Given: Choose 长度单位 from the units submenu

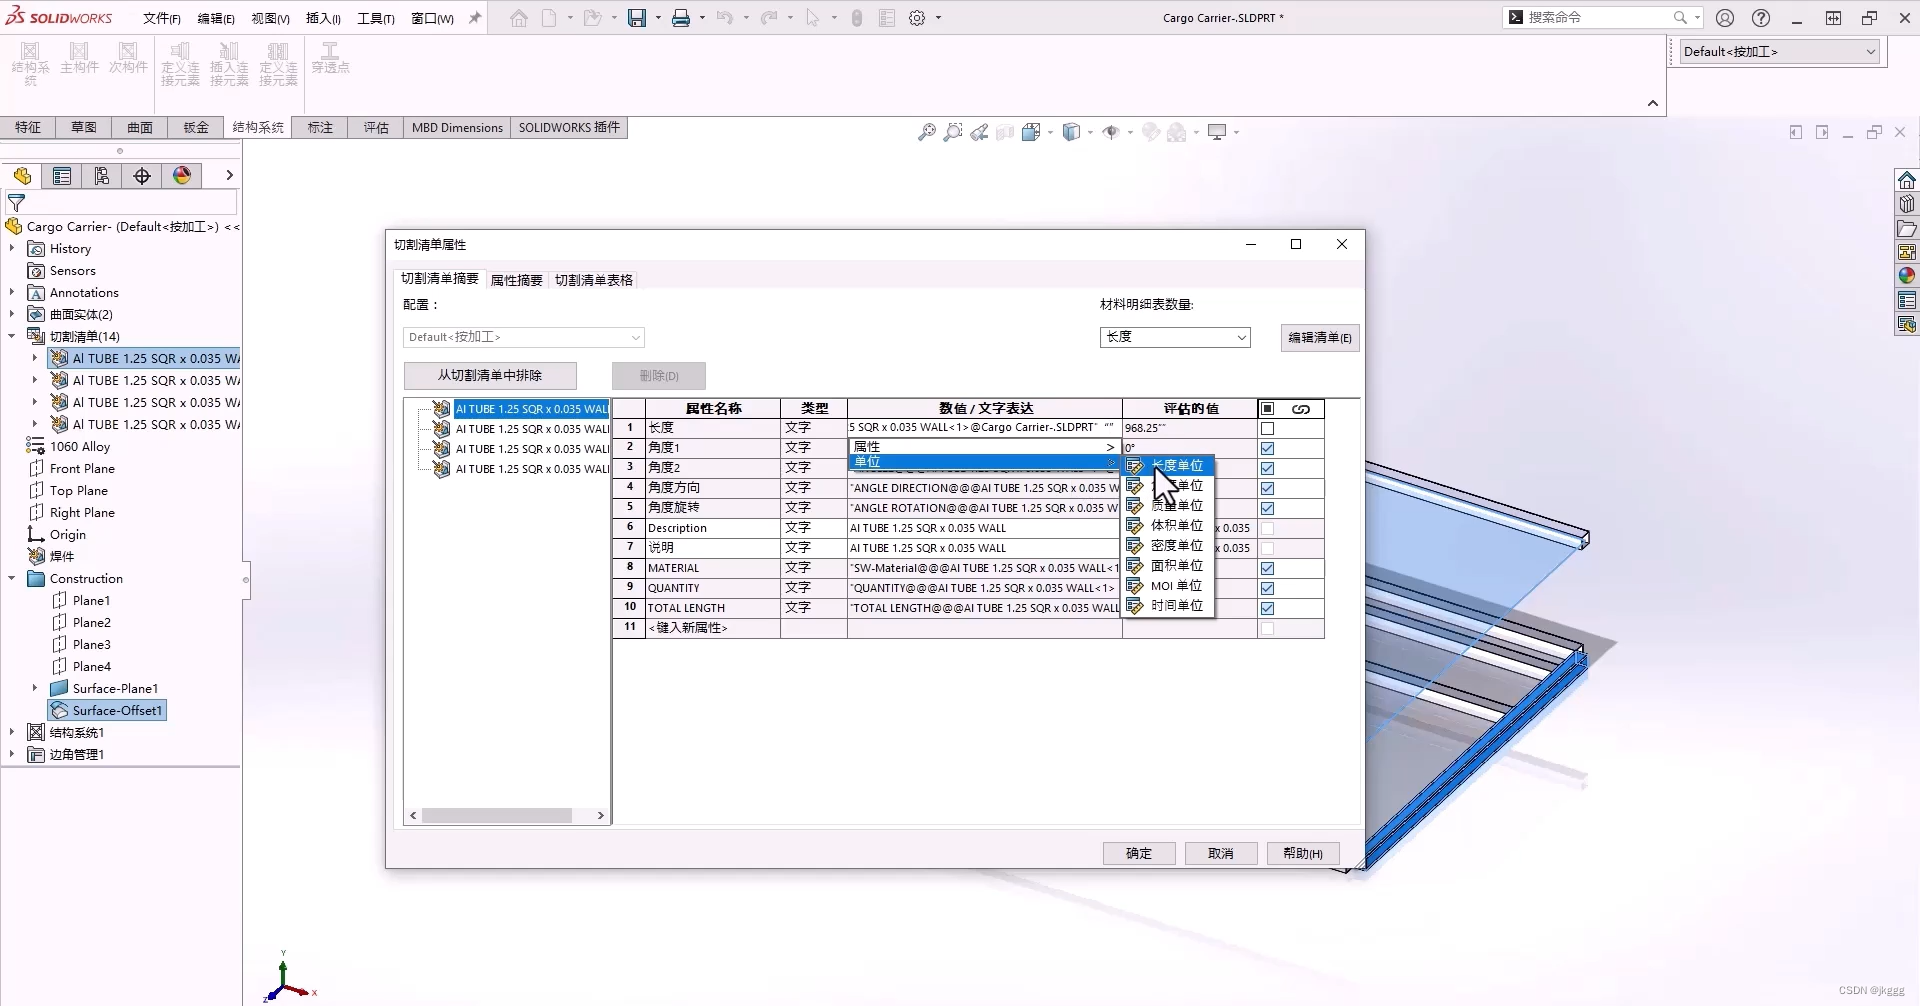Looking at the screenshot, I should (1169, 465).
